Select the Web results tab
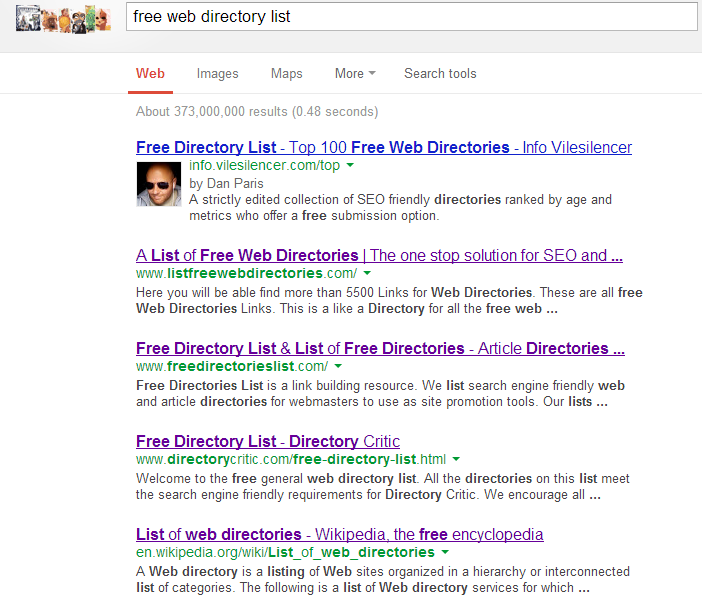 pyautogui.click(x=150, y=73)
